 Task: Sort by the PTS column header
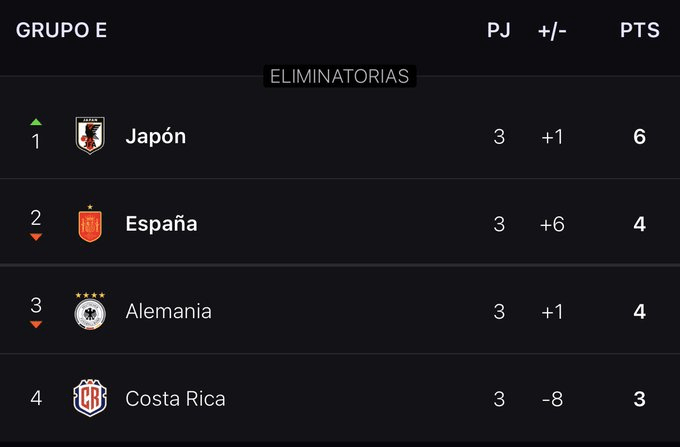639,30
